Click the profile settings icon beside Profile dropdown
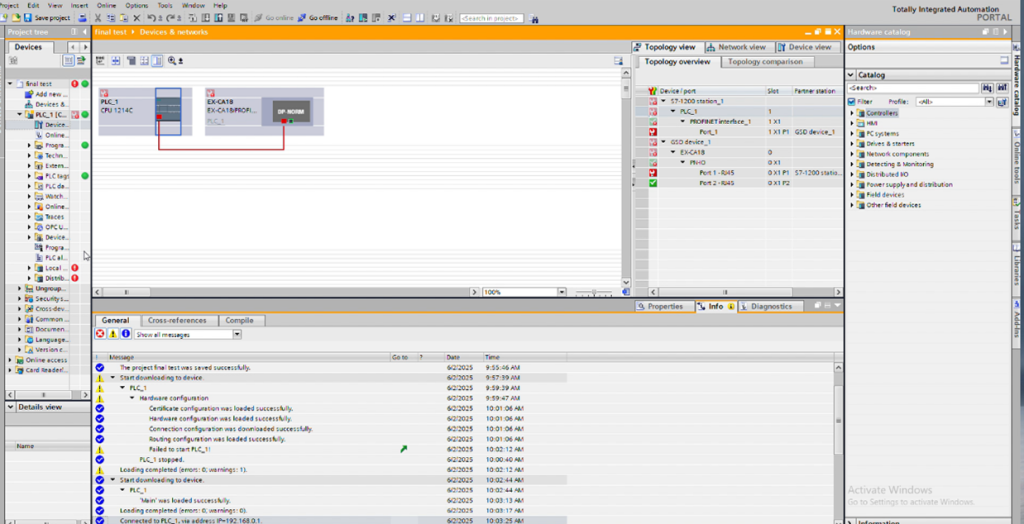The height and width of the screenshot is (524, 1024). (1002, 102)
